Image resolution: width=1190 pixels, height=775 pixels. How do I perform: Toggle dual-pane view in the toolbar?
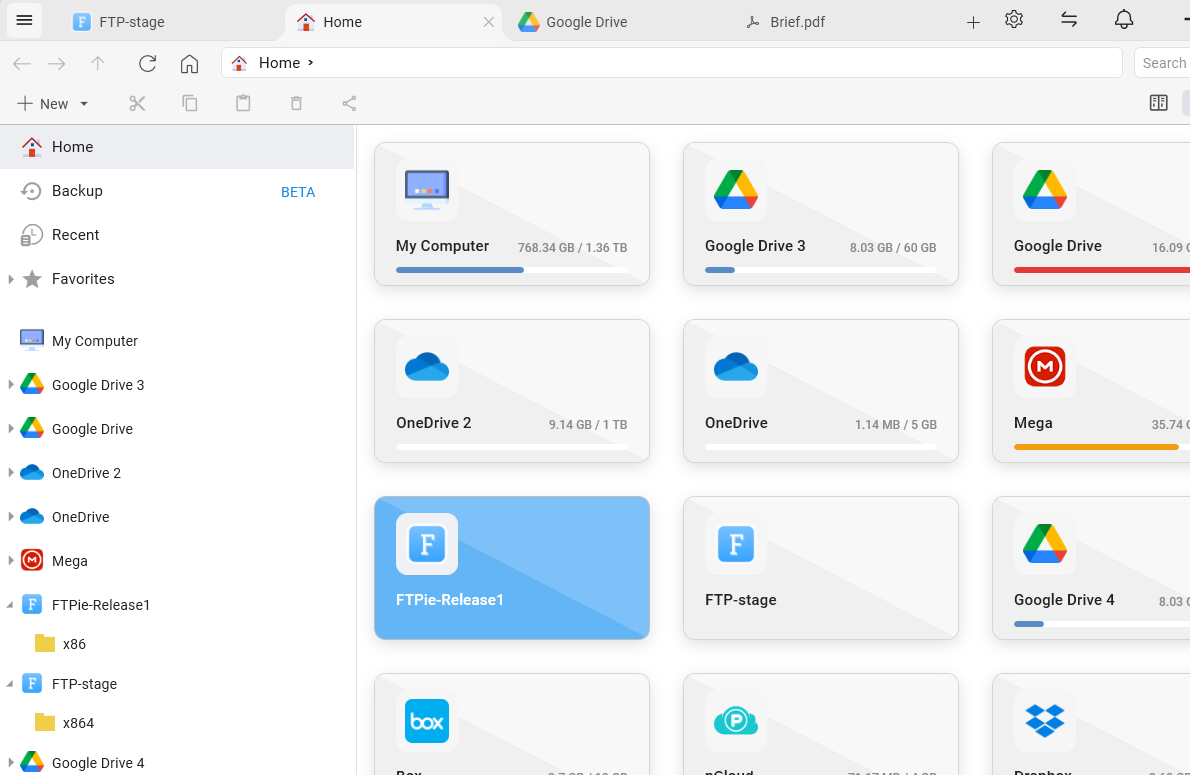[1158, 103]
